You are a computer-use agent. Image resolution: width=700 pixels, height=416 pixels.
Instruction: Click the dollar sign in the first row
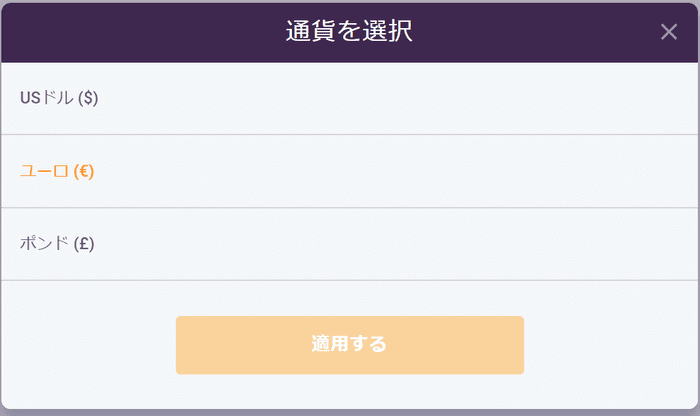pyautogui.click(x=88, y=97)
